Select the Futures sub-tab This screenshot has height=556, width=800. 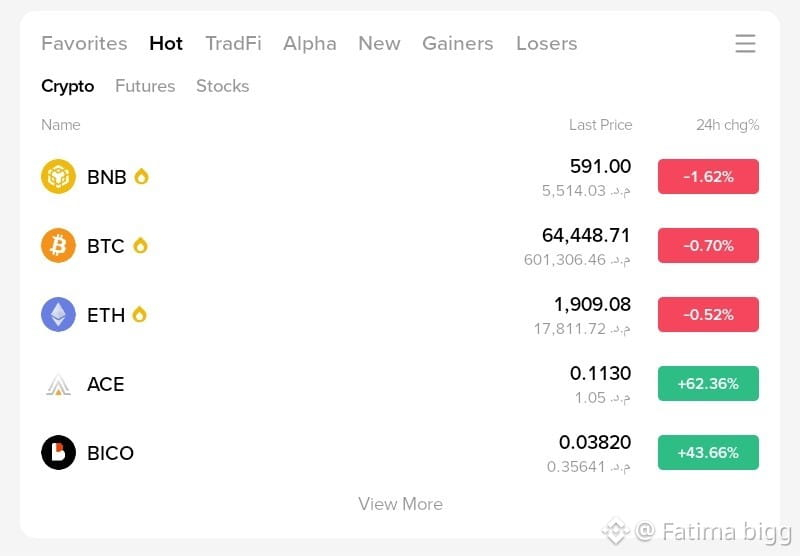click(x=145, y=86)
